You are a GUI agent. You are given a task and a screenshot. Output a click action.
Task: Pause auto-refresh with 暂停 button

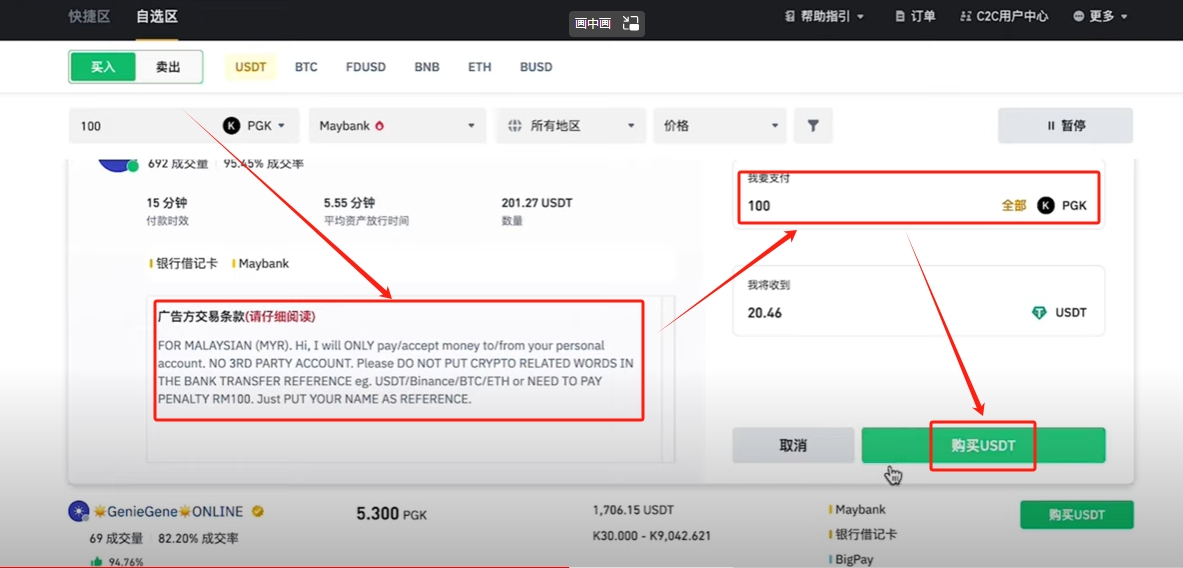[1065, 126]
